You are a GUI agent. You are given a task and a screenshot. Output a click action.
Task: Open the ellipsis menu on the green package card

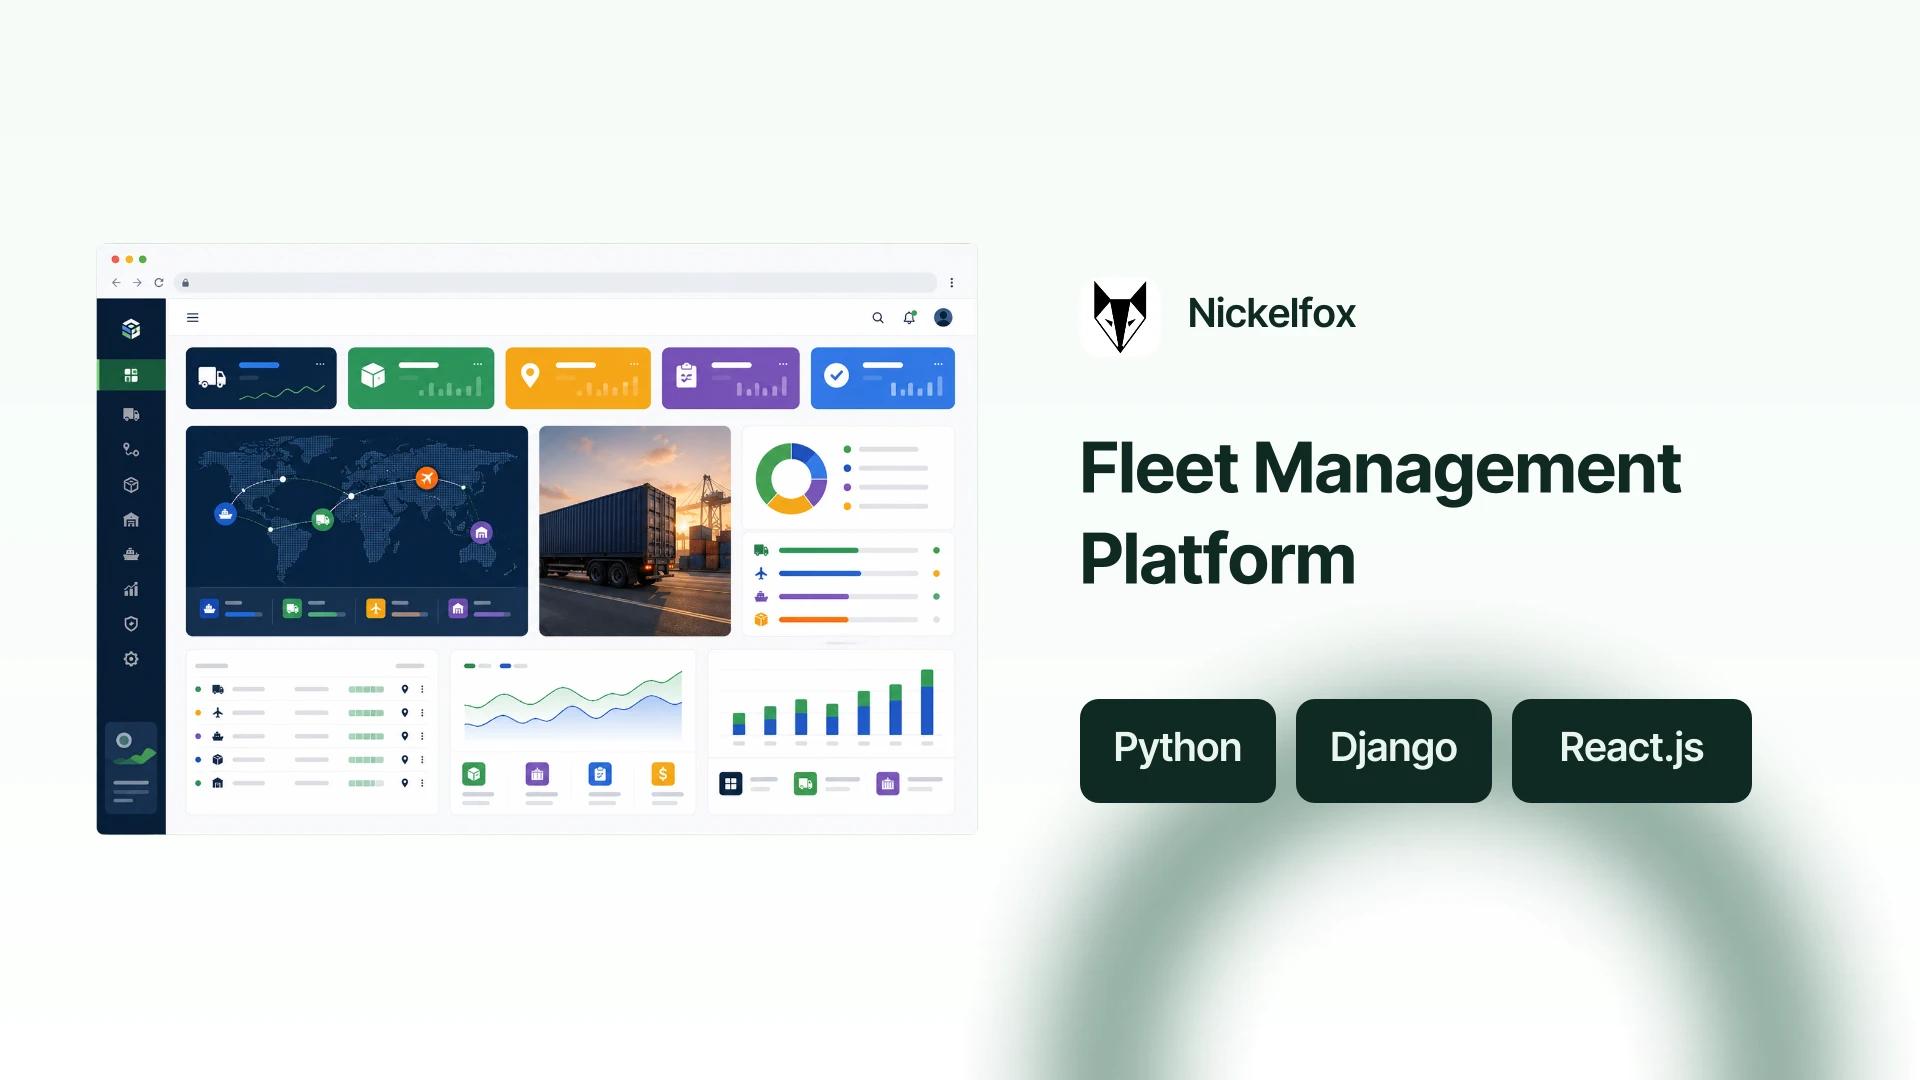[478, 364]
